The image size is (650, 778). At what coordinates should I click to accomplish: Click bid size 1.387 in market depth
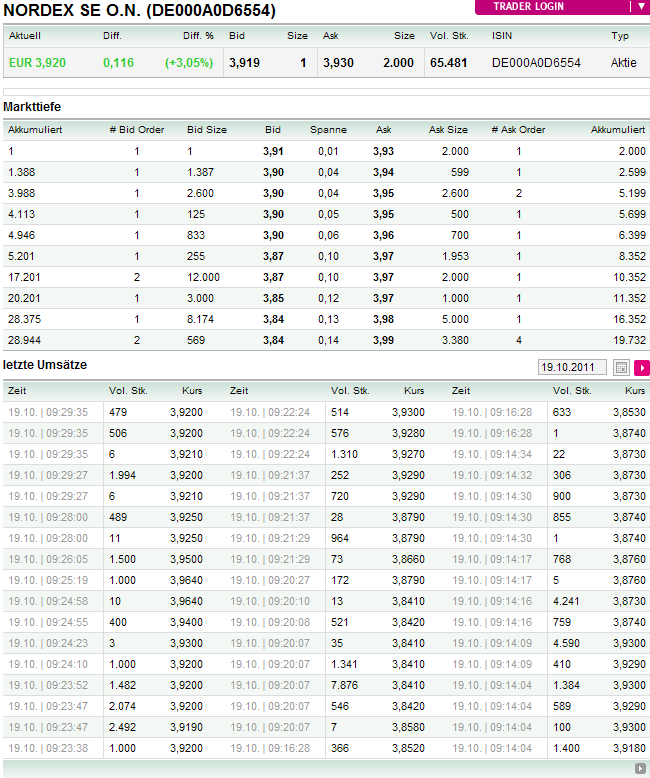200,172
